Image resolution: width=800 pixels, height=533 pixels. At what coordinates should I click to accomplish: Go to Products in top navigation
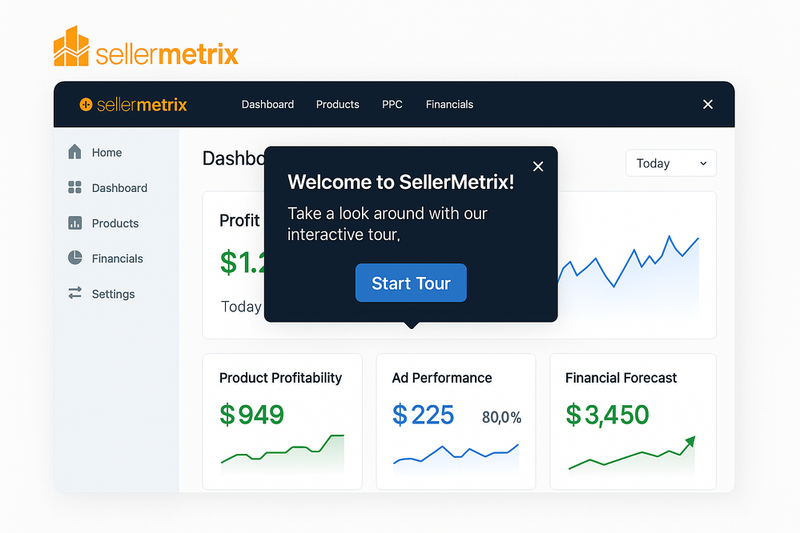pyautogui.click(x=338, y=105)
